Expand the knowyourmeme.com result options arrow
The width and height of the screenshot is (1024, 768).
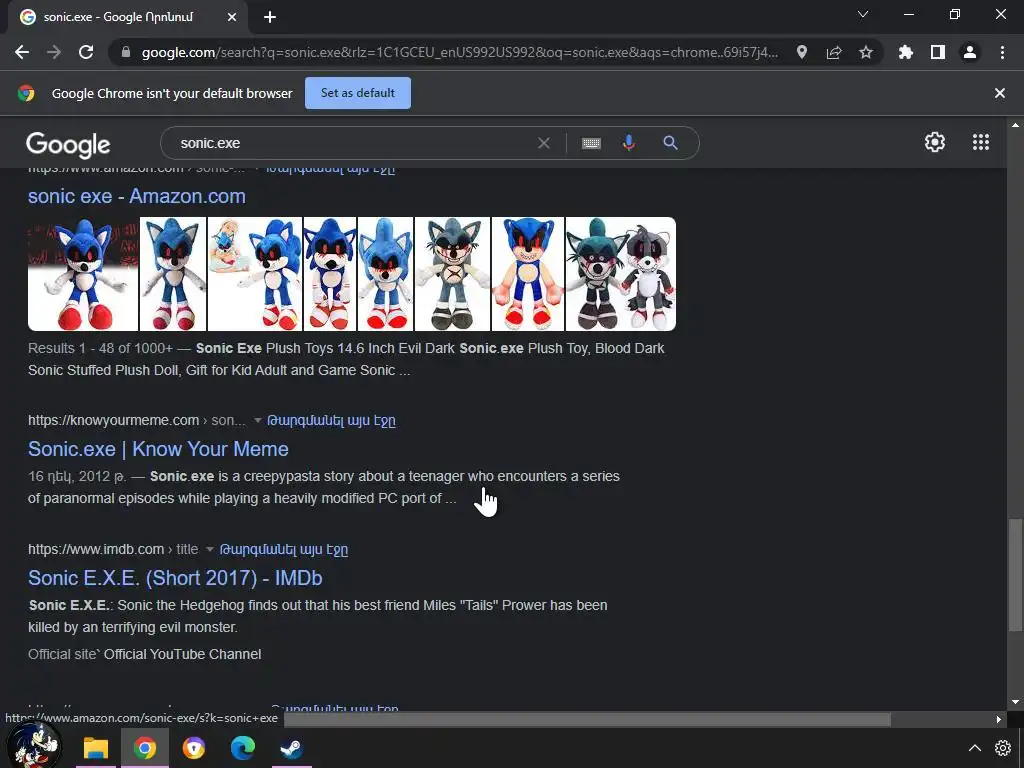(x=257, y=420)
